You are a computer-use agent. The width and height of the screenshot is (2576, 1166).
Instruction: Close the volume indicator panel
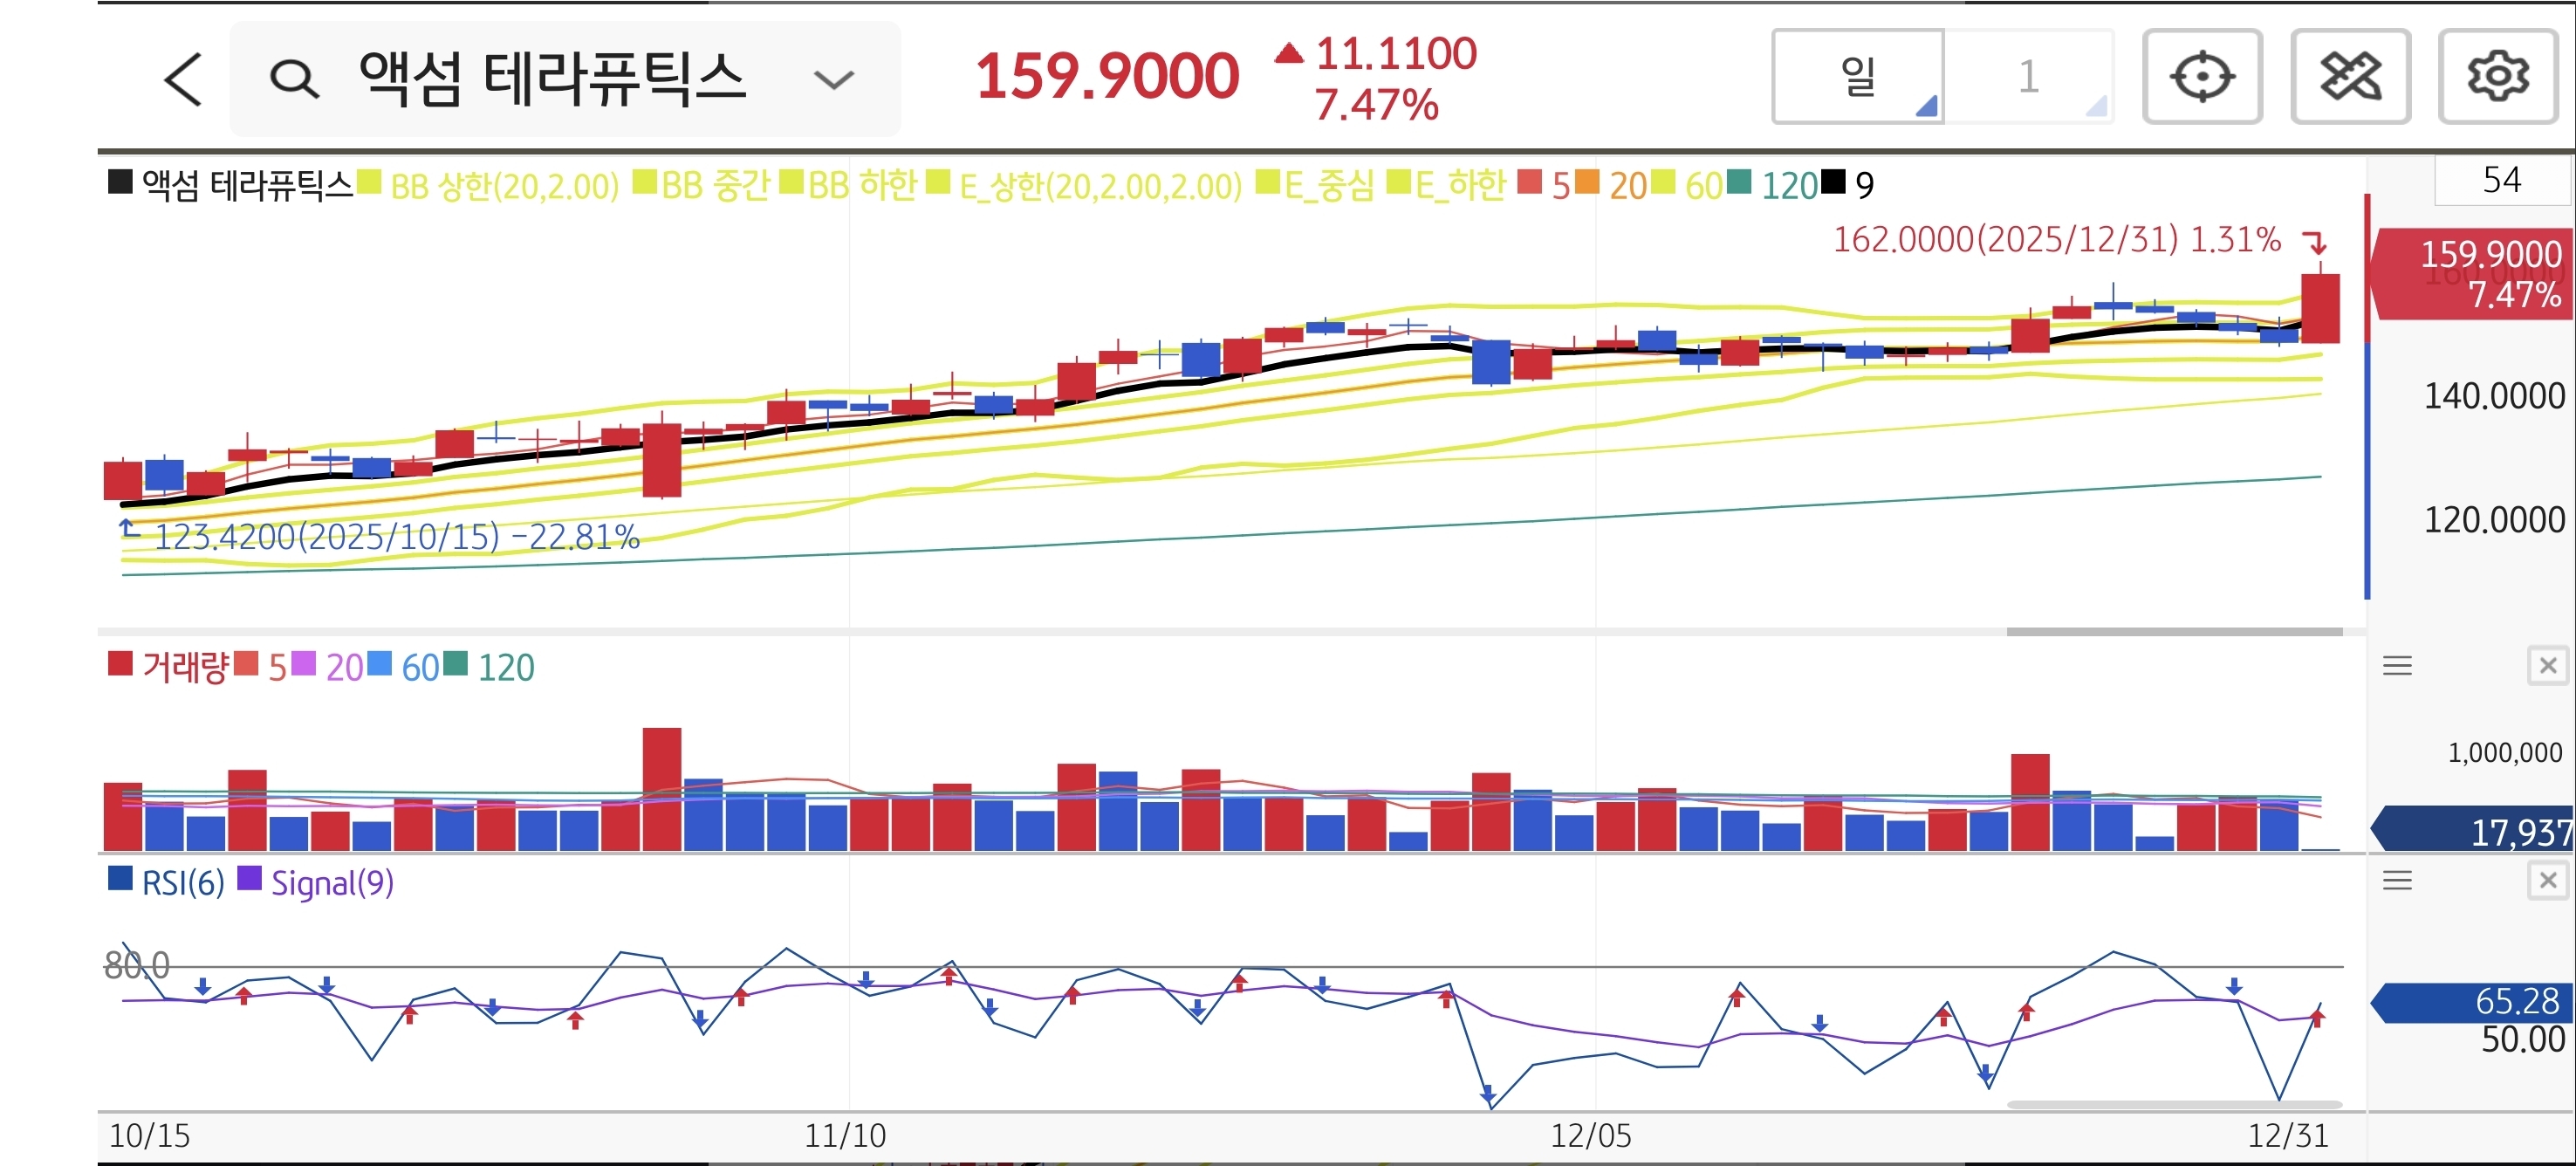pyautogui.click(x=2547, y=666)
